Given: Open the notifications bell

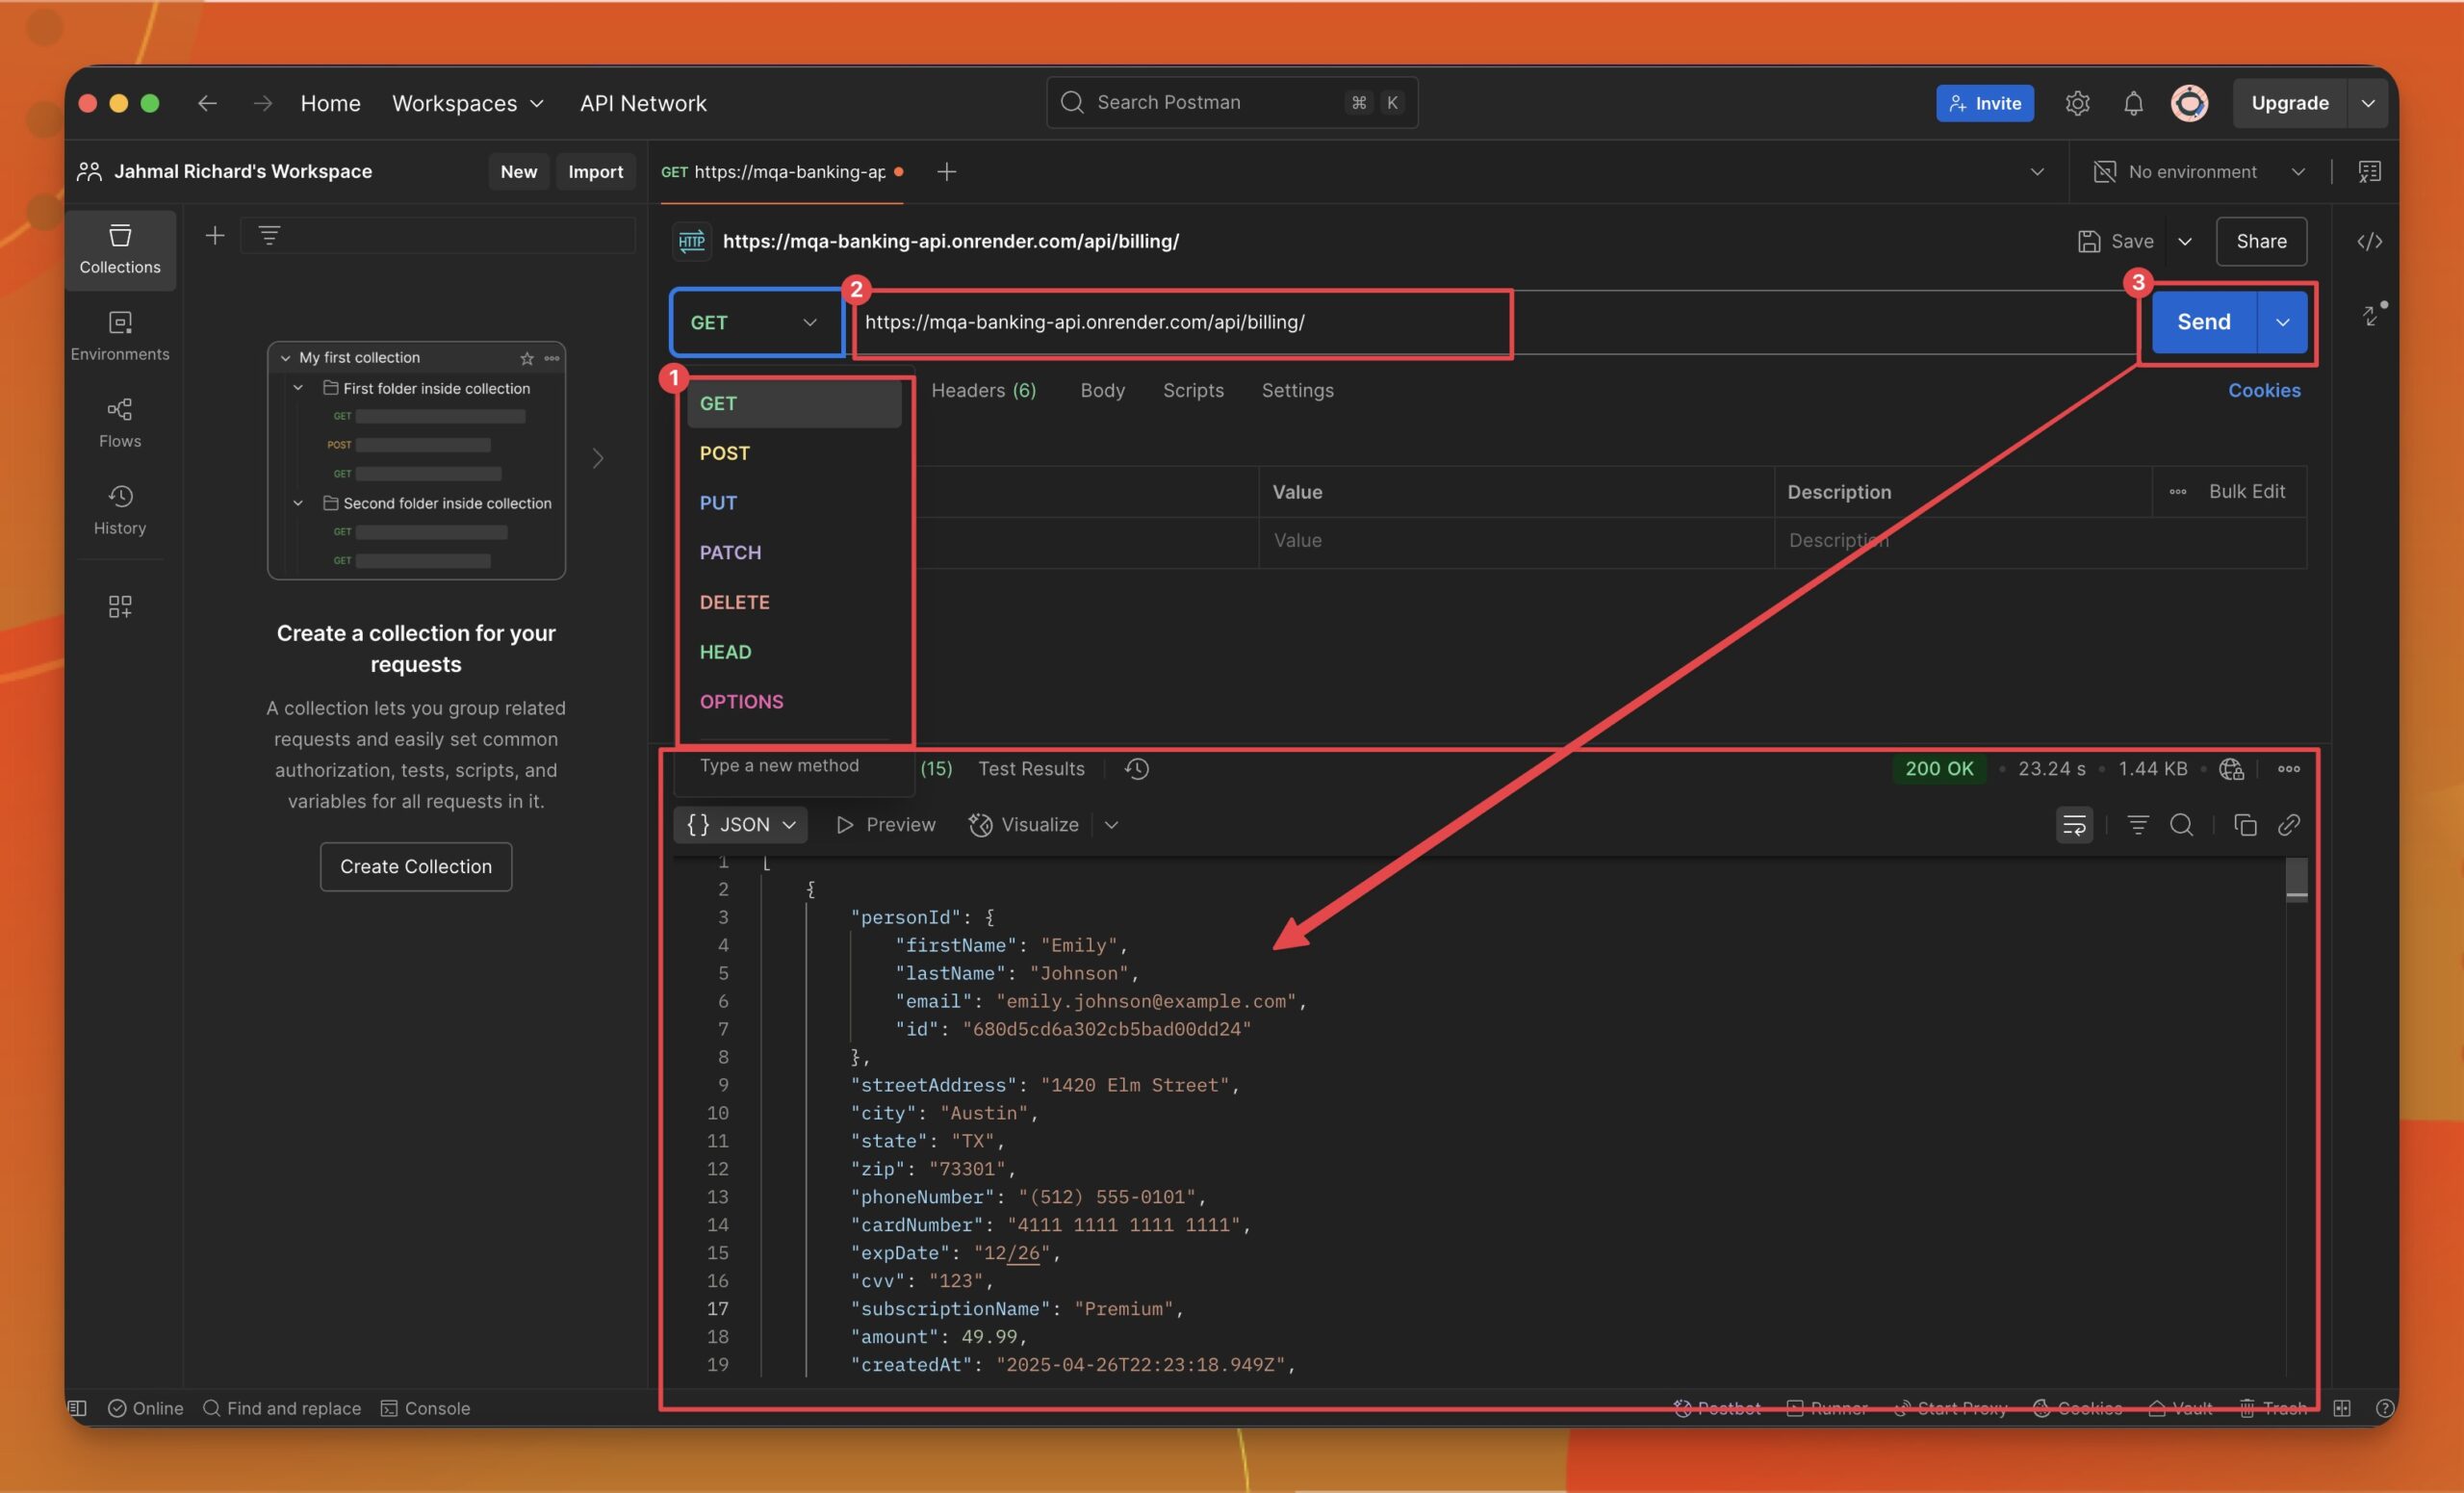Looking at the screenshot, I should 2133,103.
